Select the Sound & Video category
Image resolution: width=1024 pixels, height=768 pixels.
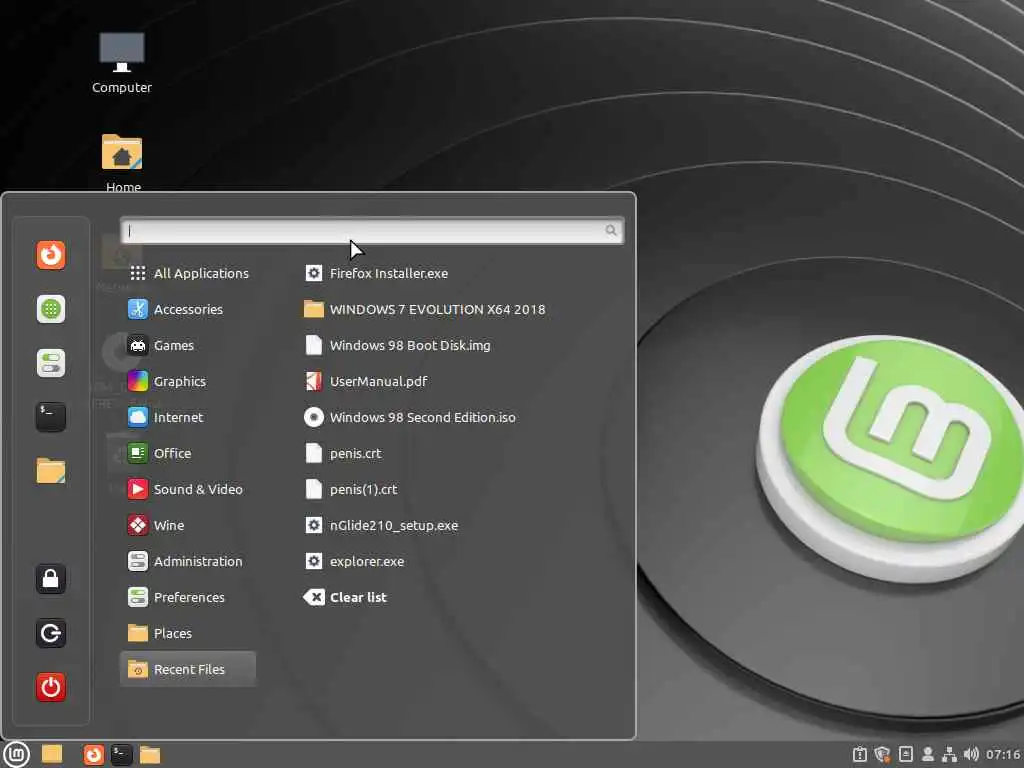click(x=188, y=489)
